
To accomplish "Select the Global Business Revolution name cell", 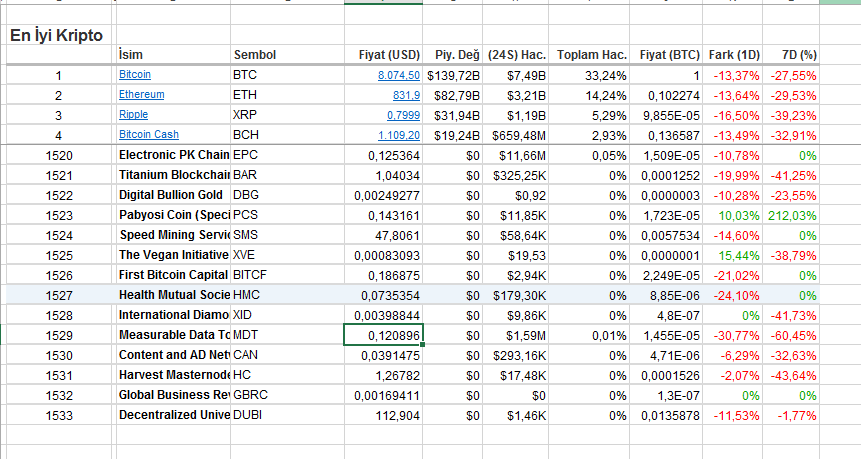I will click(173, 395).
